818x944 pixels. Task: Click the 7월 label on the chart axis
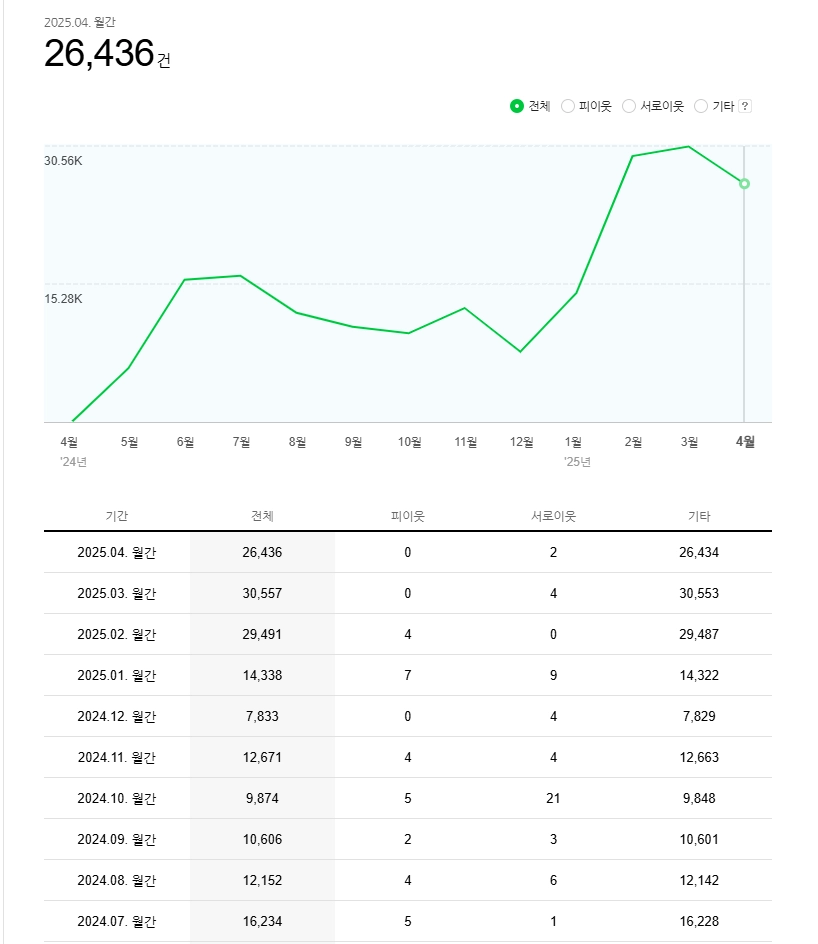click(x=241, y=442)
